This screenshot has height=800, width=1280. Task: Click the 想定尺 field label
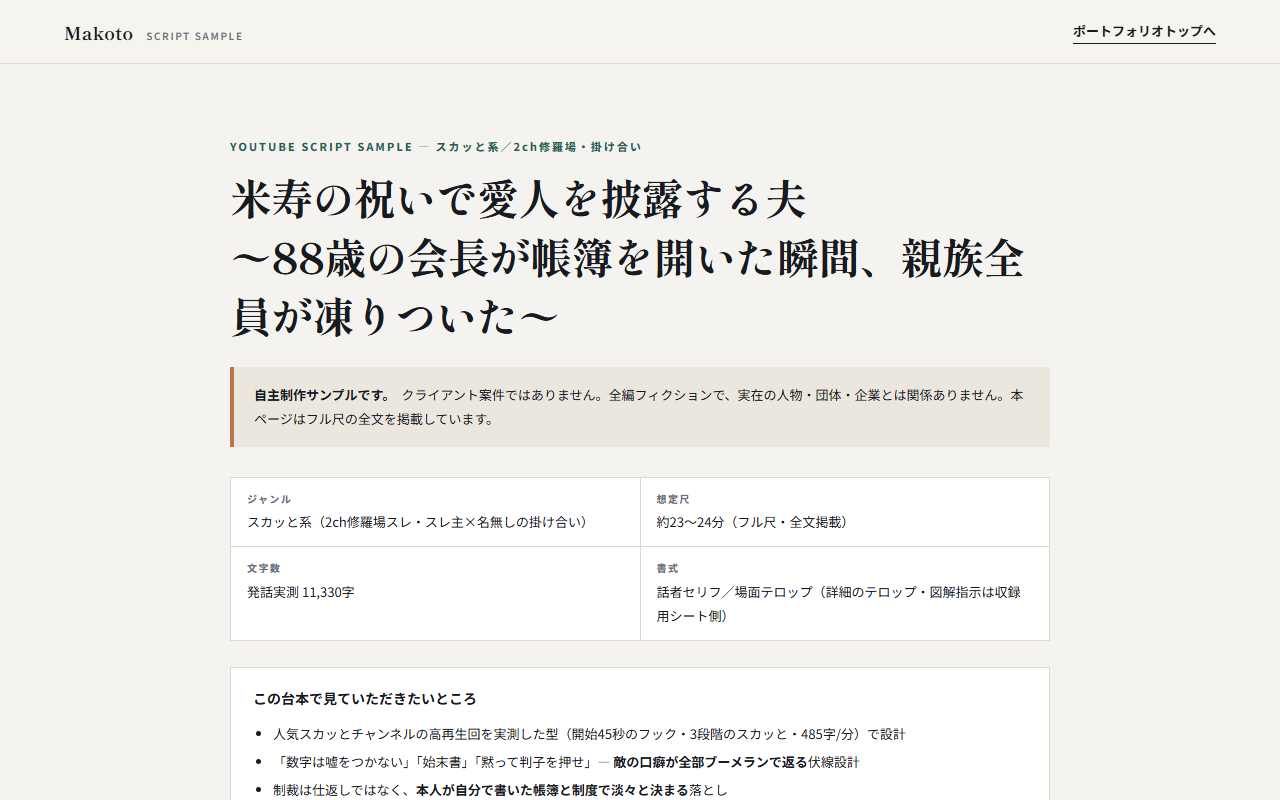click(673, 499)
